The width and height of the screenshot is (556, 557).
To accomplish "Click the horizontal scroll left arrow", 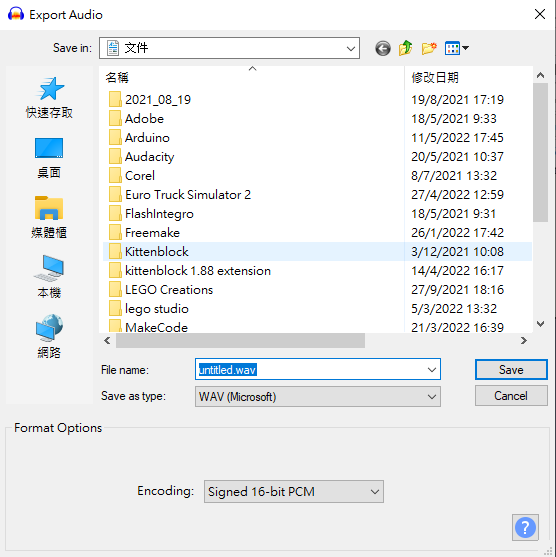I will coord(107,341).
